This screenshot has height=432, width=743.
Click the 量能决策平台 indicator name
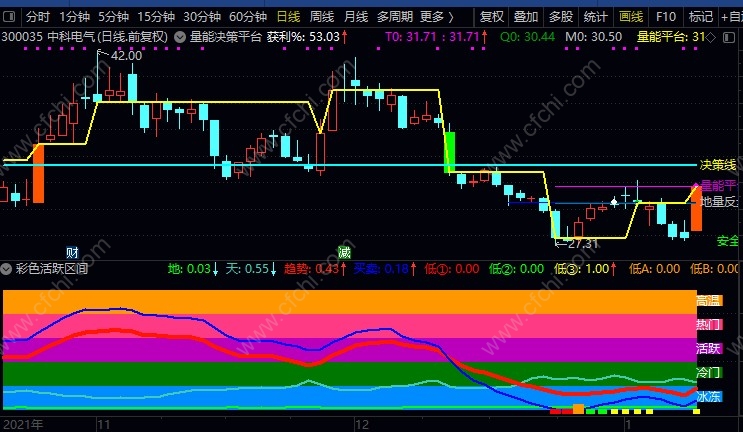coord(226,37)
